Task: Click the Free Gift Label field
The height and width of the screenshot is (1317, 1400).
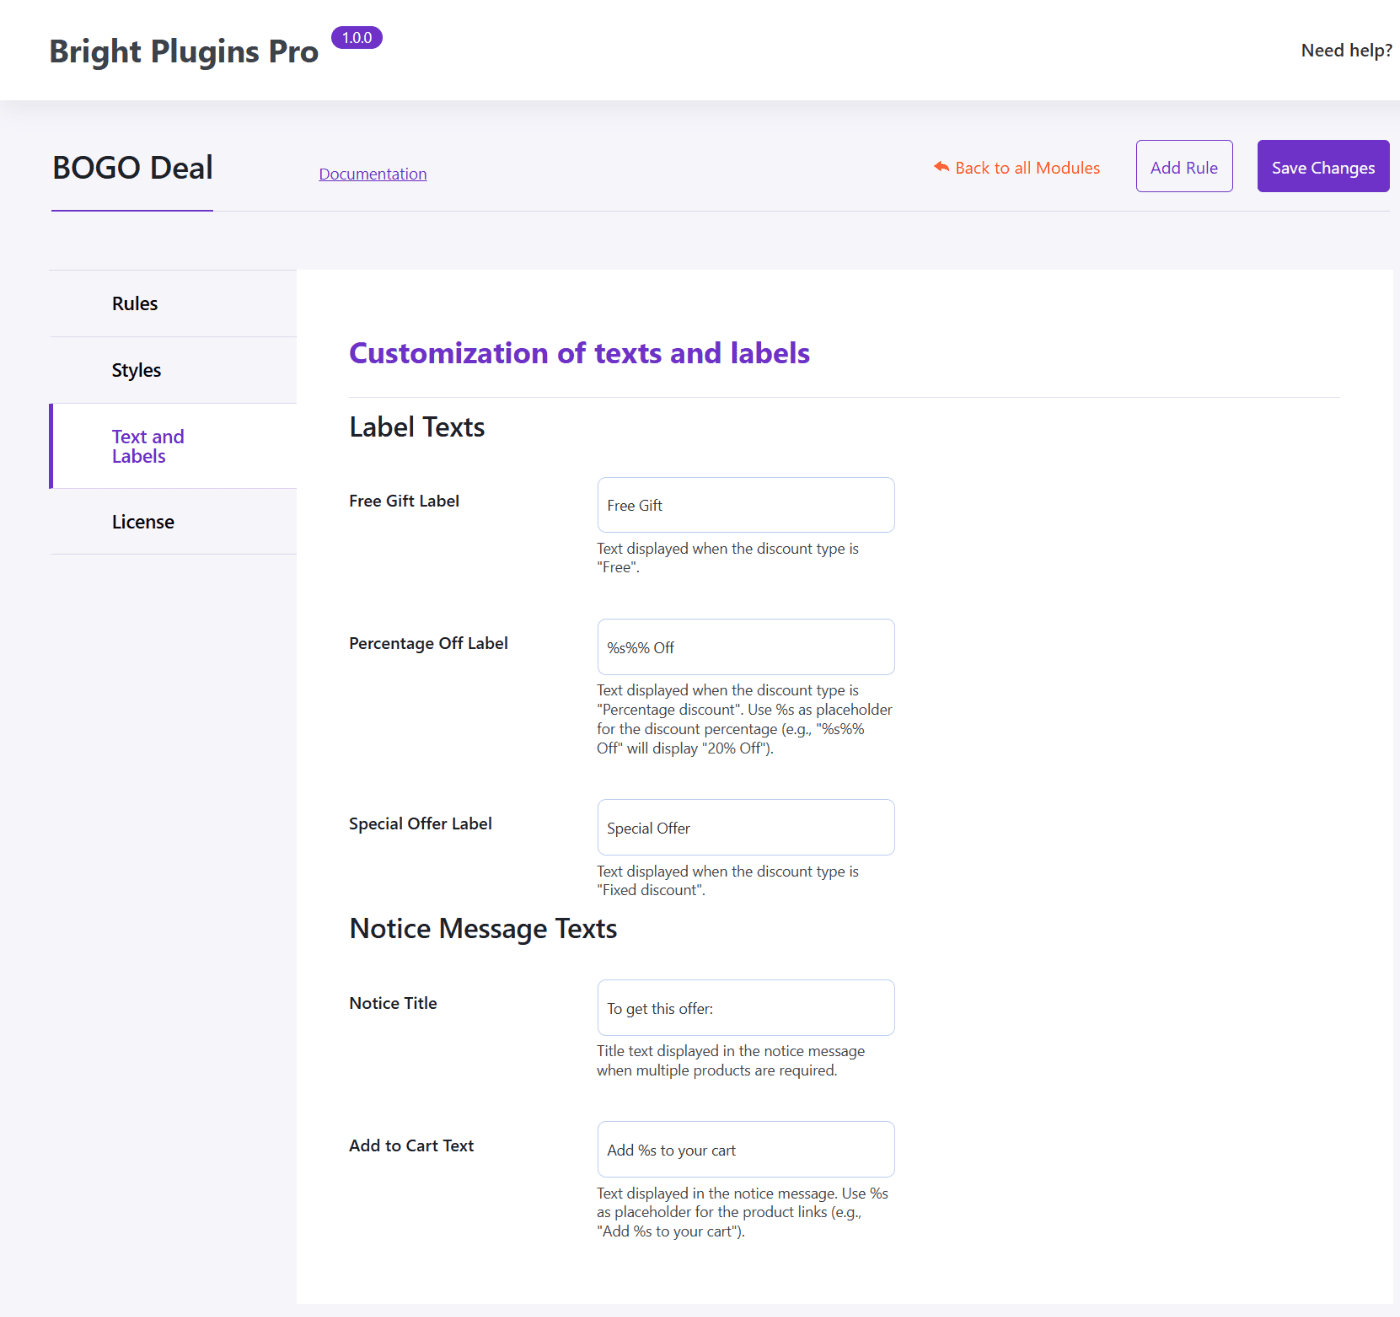Action: click(745, 505)
